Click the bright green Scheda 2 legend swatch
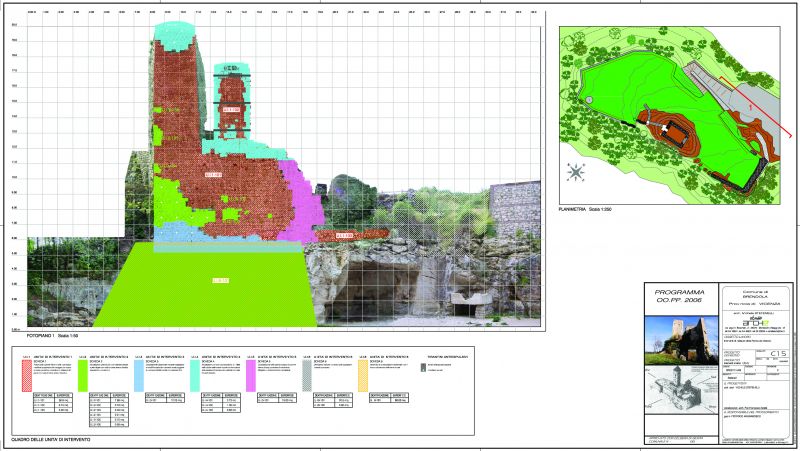 [83, 375]
